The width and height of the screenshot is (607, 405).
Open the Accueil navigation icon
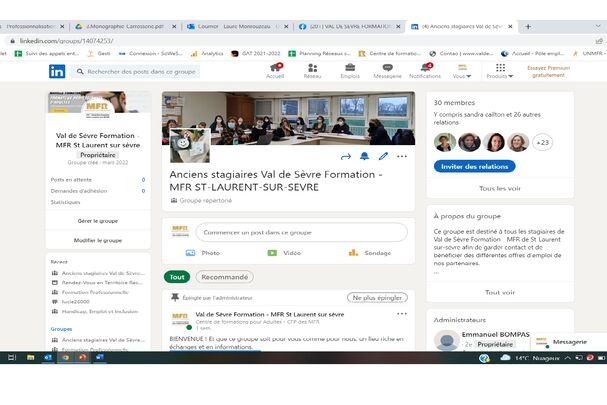tap(275, 71)
